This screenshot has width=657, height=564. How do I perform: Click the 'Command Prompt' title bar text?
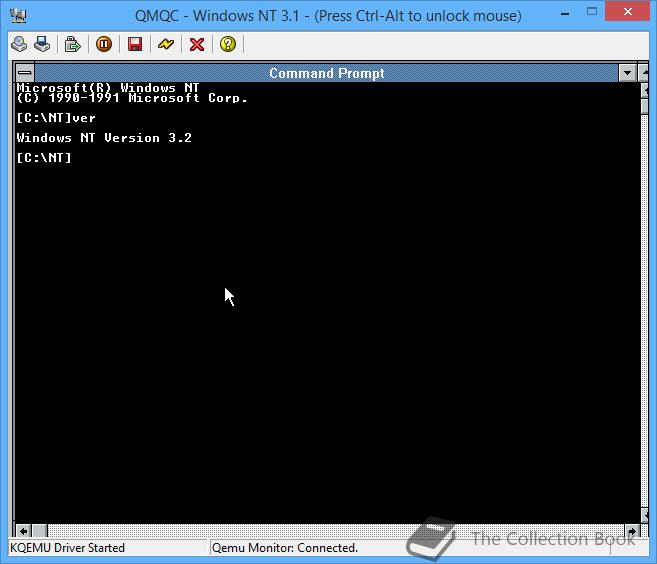click(x=327, y=73)
